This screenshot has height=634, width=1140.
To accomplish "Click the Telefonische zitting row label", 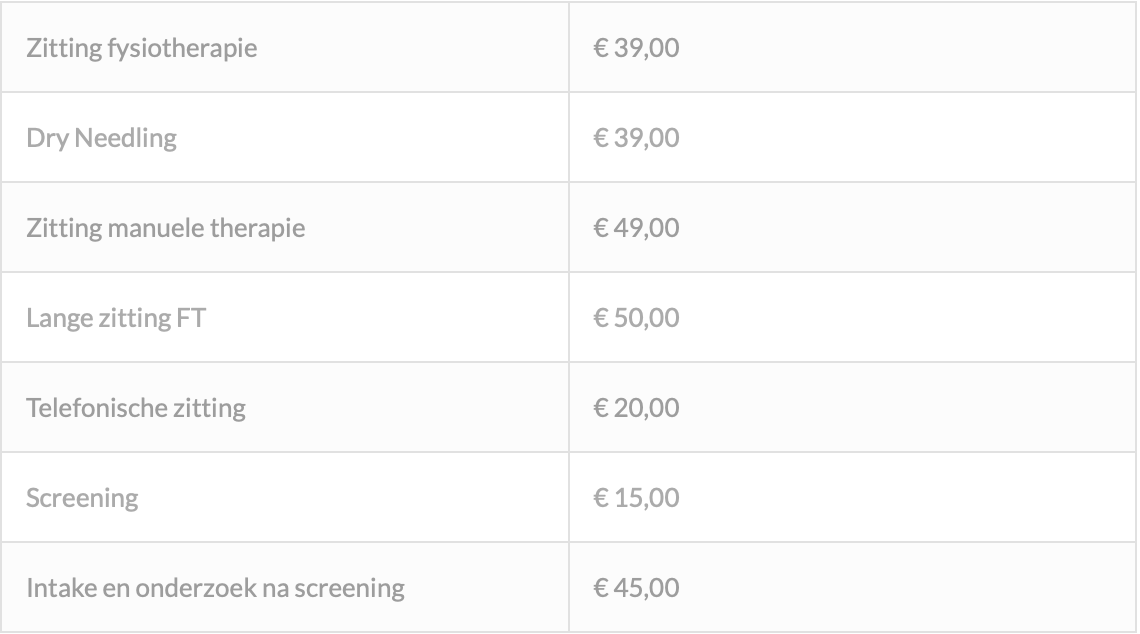I will coord(135,408).
